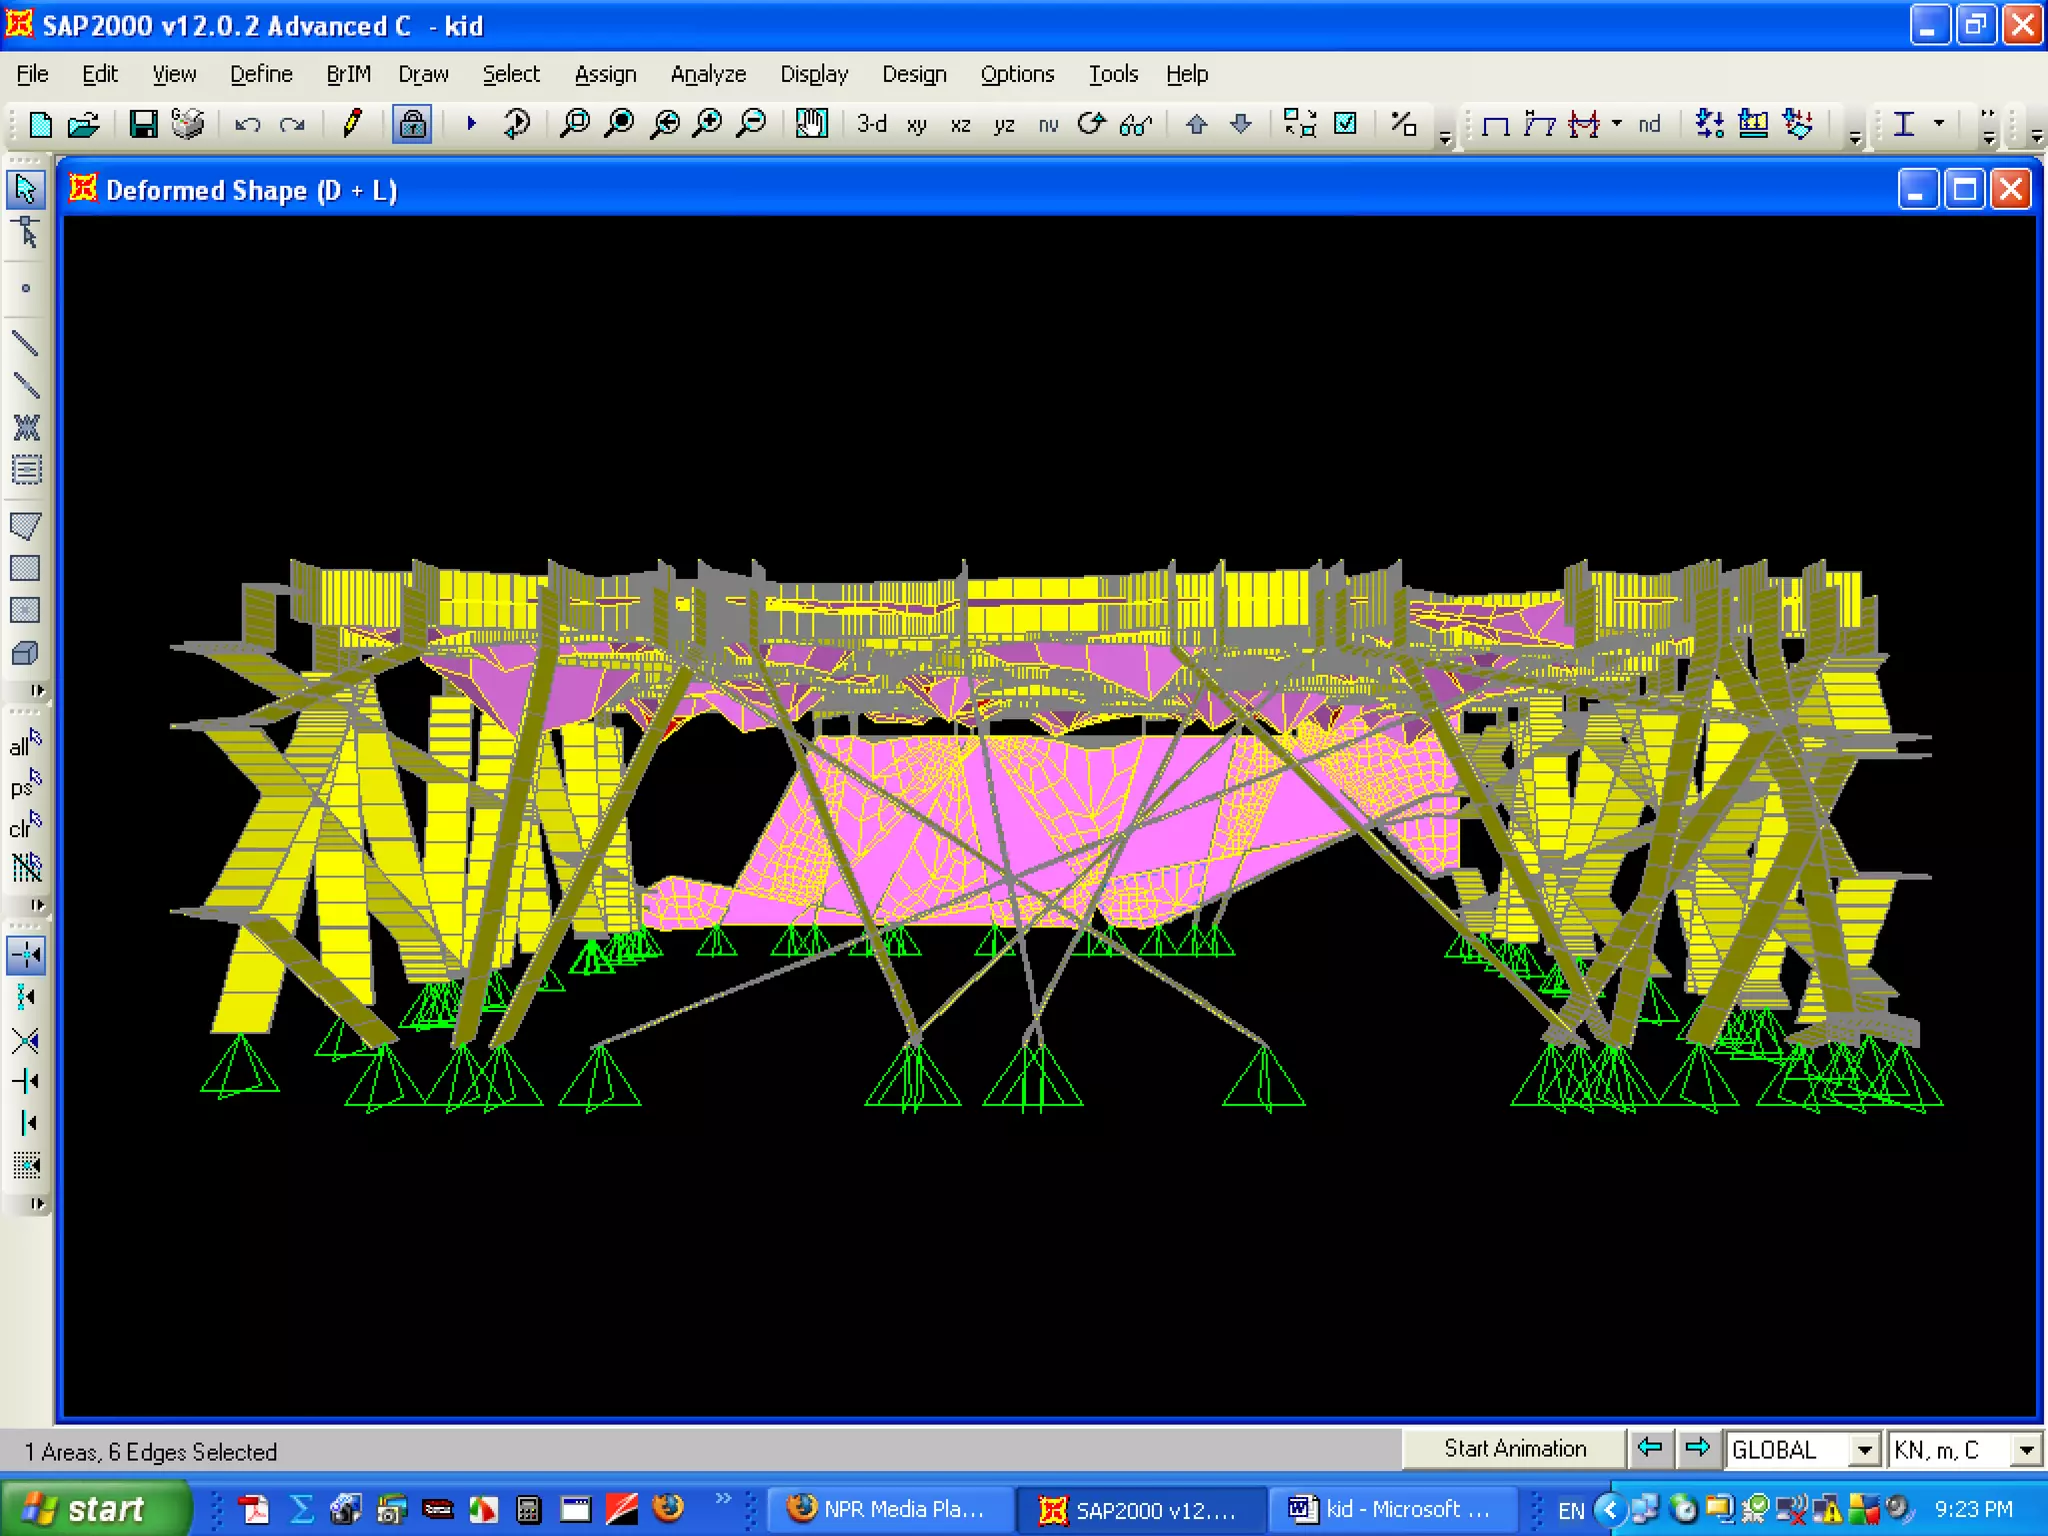
Task: Click the Lock/Unlock Model padlock icon
Action: (x=412, y=124)
